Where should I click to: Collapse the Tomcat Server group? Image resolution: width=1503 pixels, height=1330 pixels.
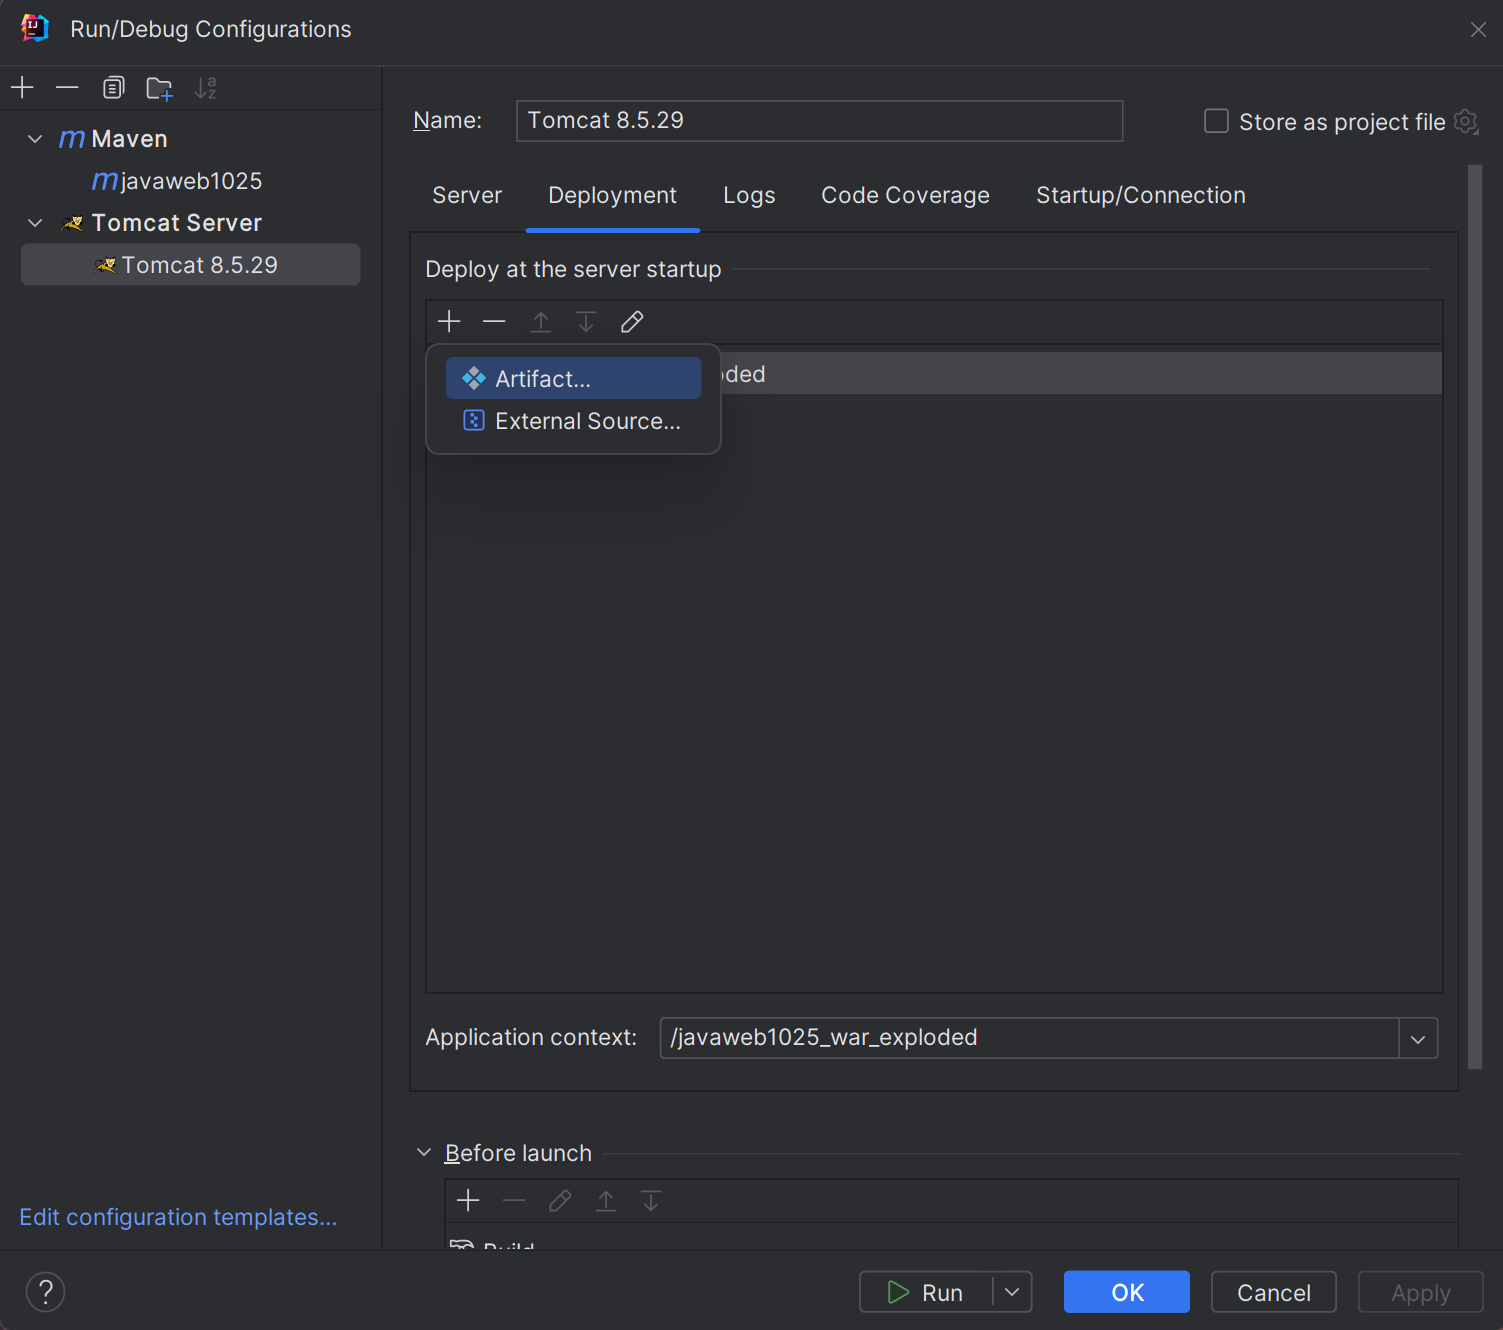pyautogui.click(x=35, y=222)
